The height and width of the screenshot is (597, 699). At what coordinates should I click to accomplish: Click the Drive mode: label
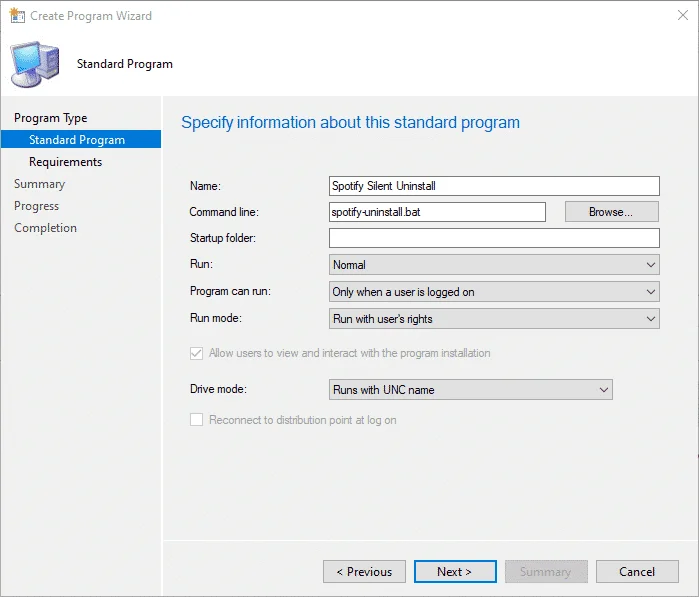[218, 389]
